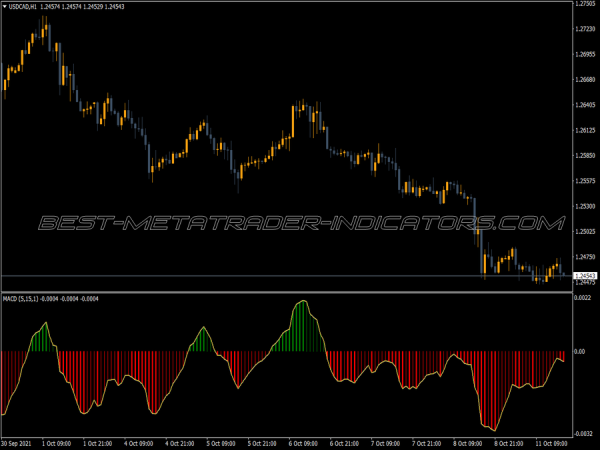Click the 1.25850 price axis label
The image size is (600, 450).
[x=585, y=156]
